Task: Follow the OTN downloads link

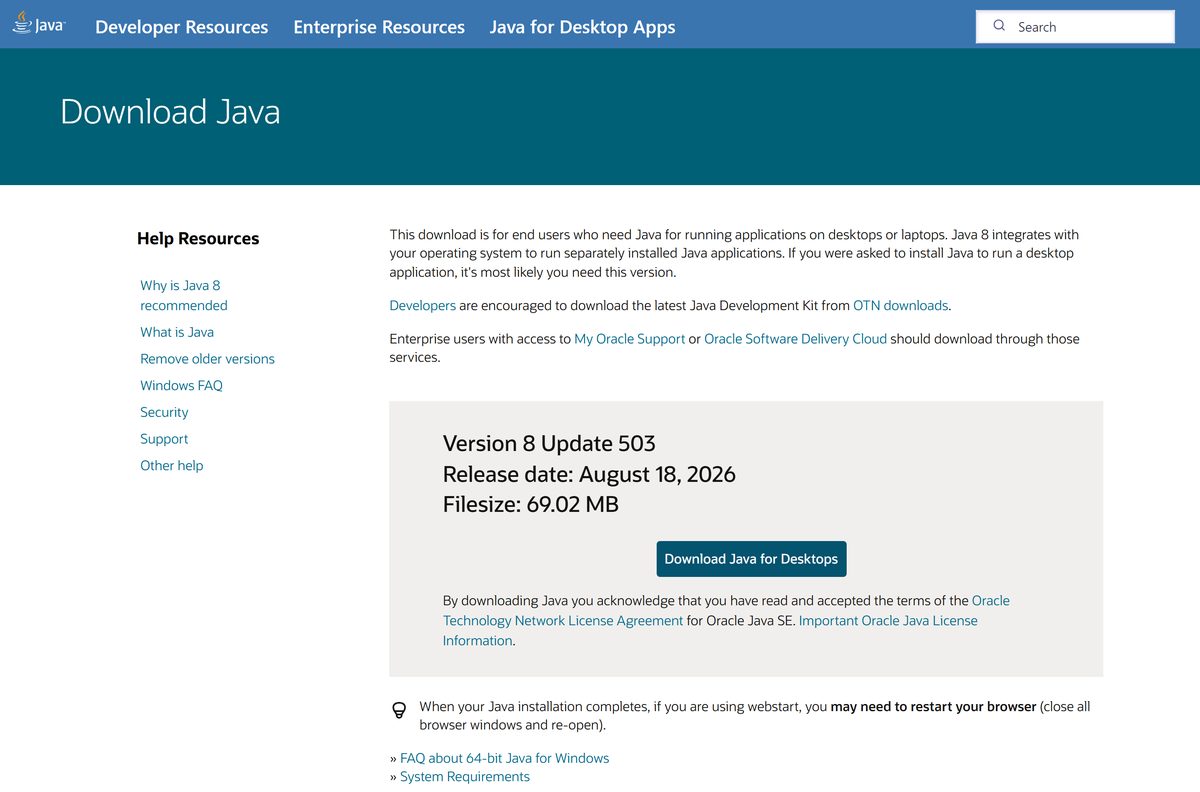Action: (900, 306)
